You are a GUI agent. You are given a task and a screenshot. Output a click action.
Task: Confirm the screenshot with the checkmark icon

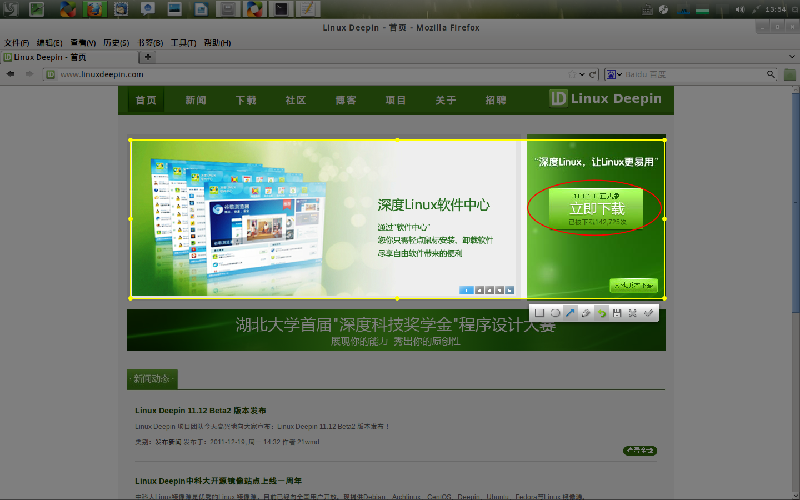coord(648,313)
